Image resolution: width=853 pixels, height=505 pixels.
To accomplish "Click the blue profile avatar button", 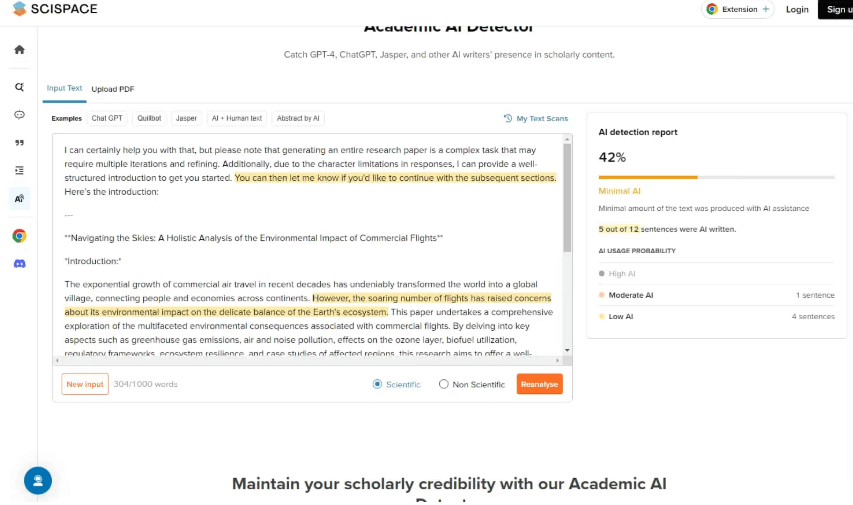I will pos(38,481).
